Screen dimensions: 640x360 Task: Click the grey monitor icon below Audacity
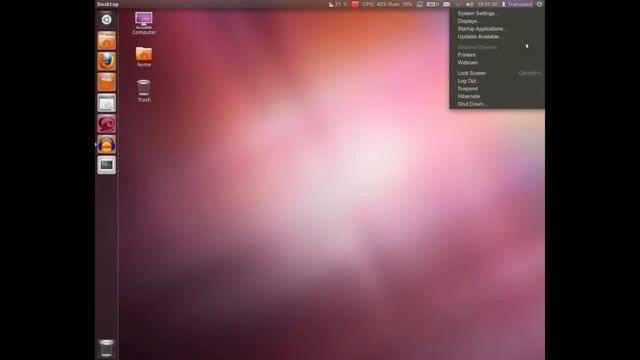click(107, 165)
